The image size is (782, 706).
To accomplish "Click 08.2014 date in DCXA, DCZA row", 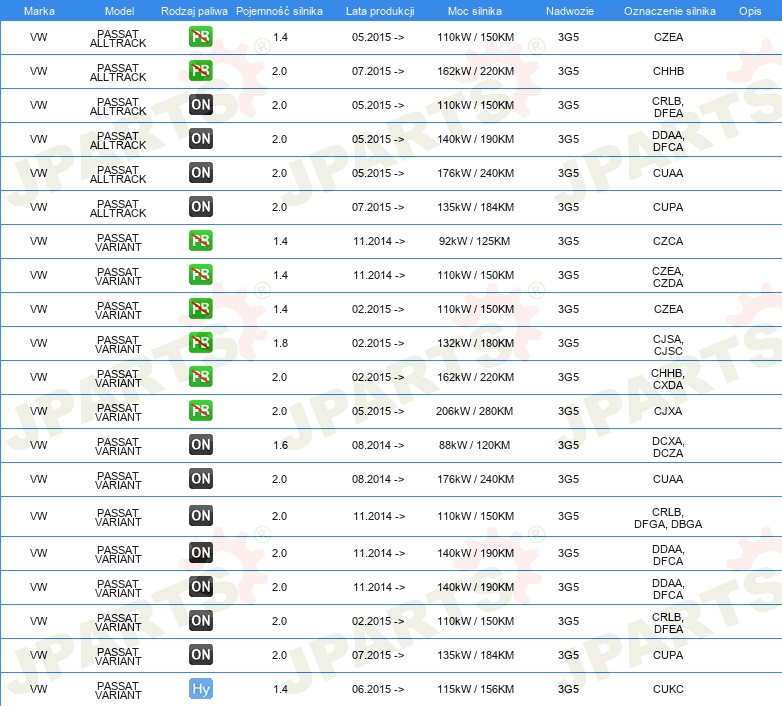I will 378,445.
